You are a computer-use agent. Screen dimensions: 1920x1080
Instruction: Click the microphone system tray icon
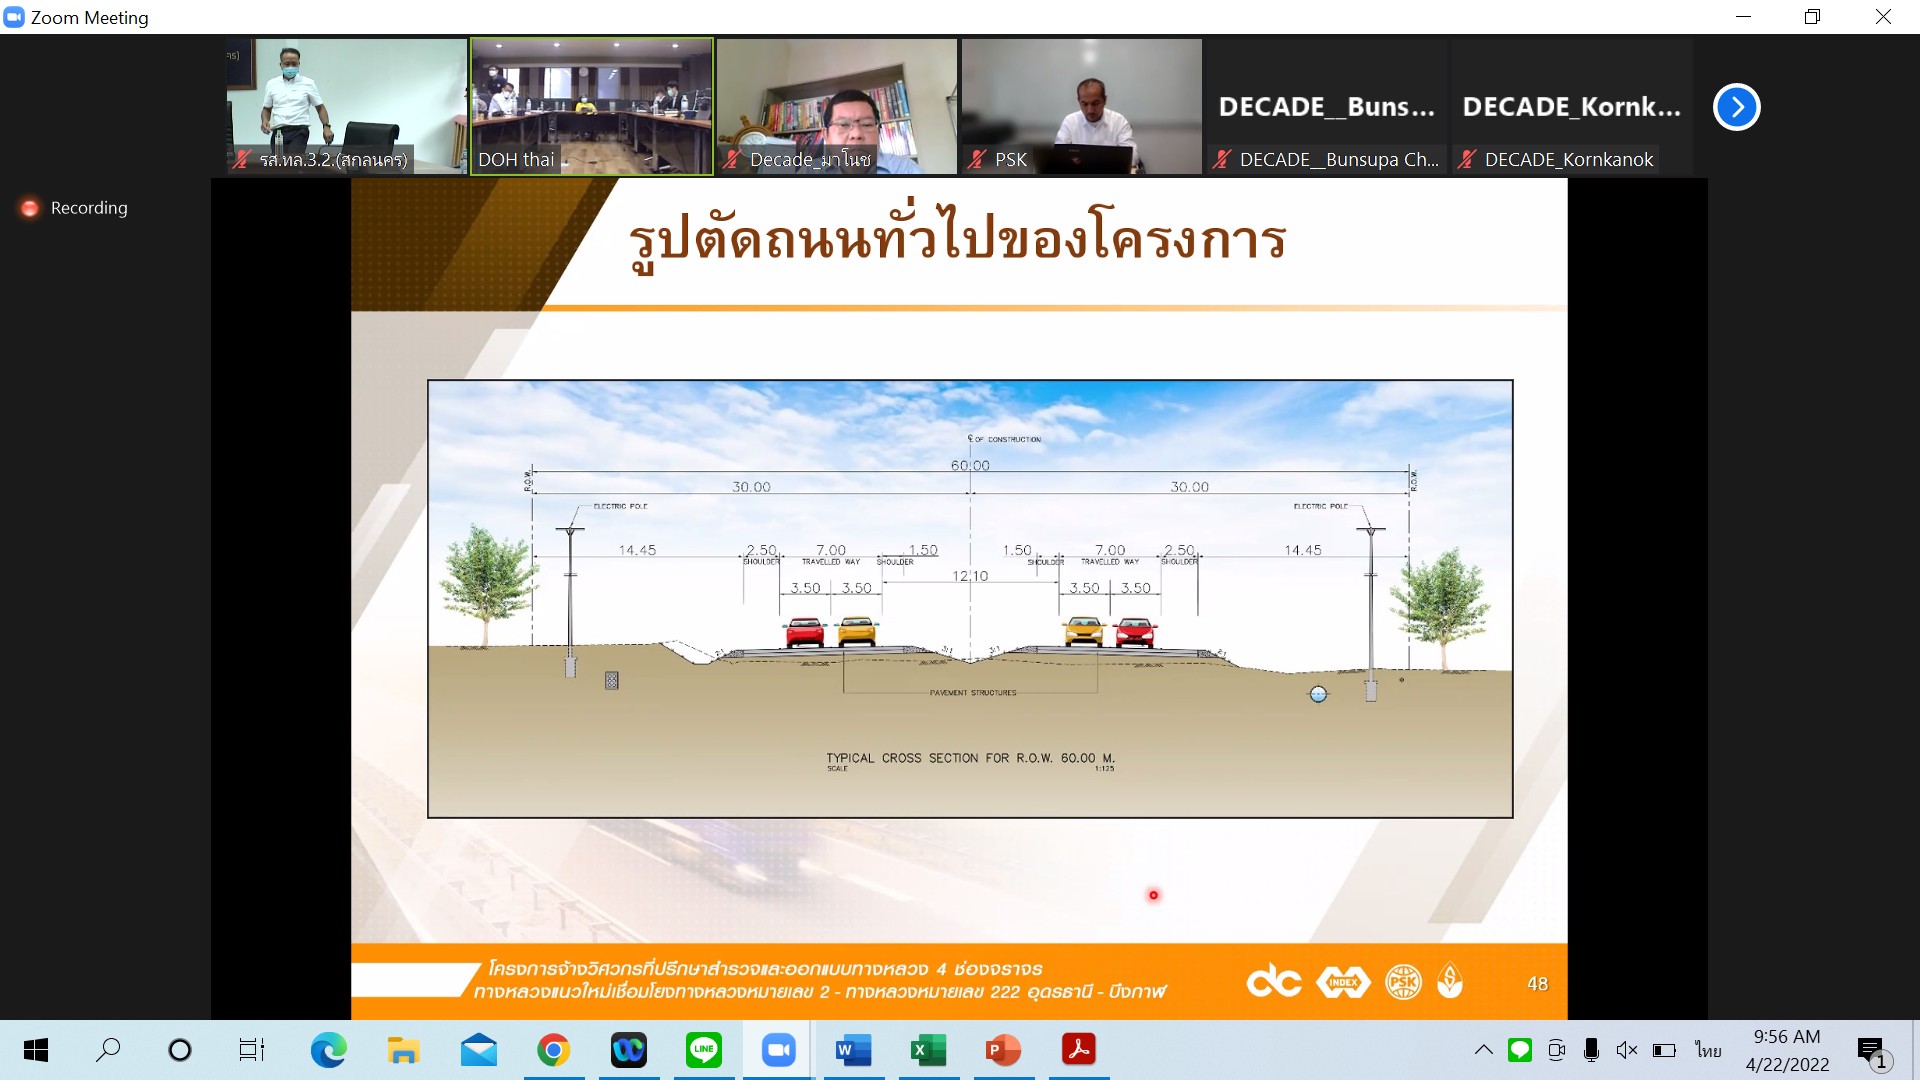click(1591, 1050)
